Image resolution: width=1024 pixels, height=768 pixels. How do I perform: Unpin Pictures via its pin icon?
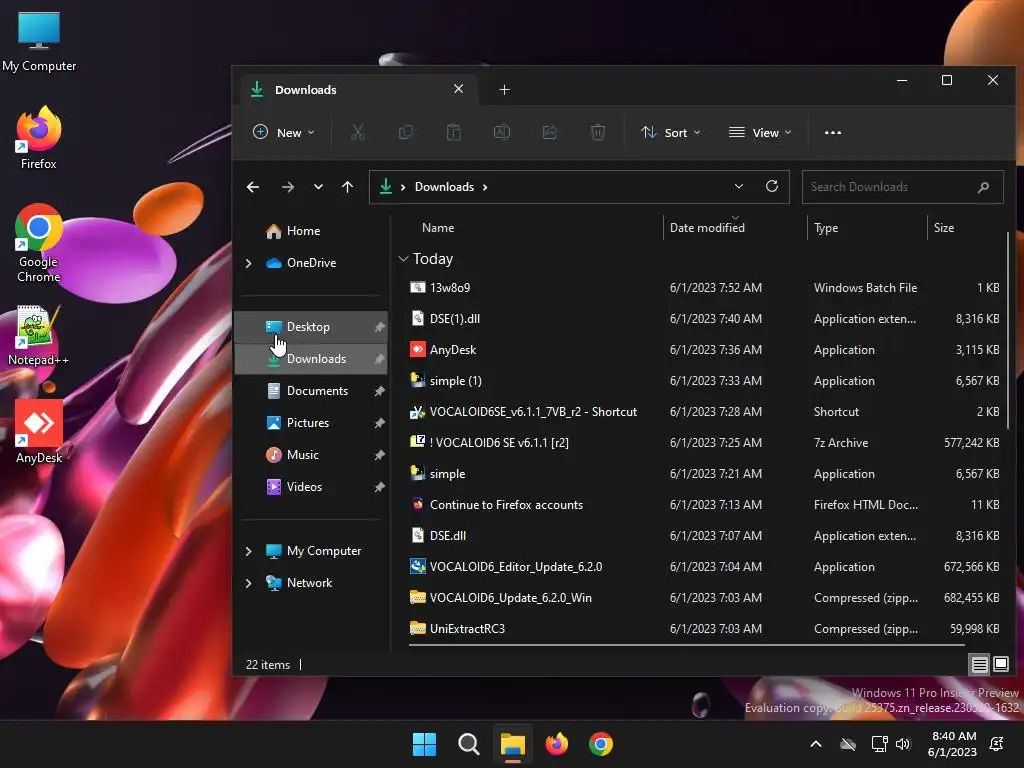(x=379, y=423)
